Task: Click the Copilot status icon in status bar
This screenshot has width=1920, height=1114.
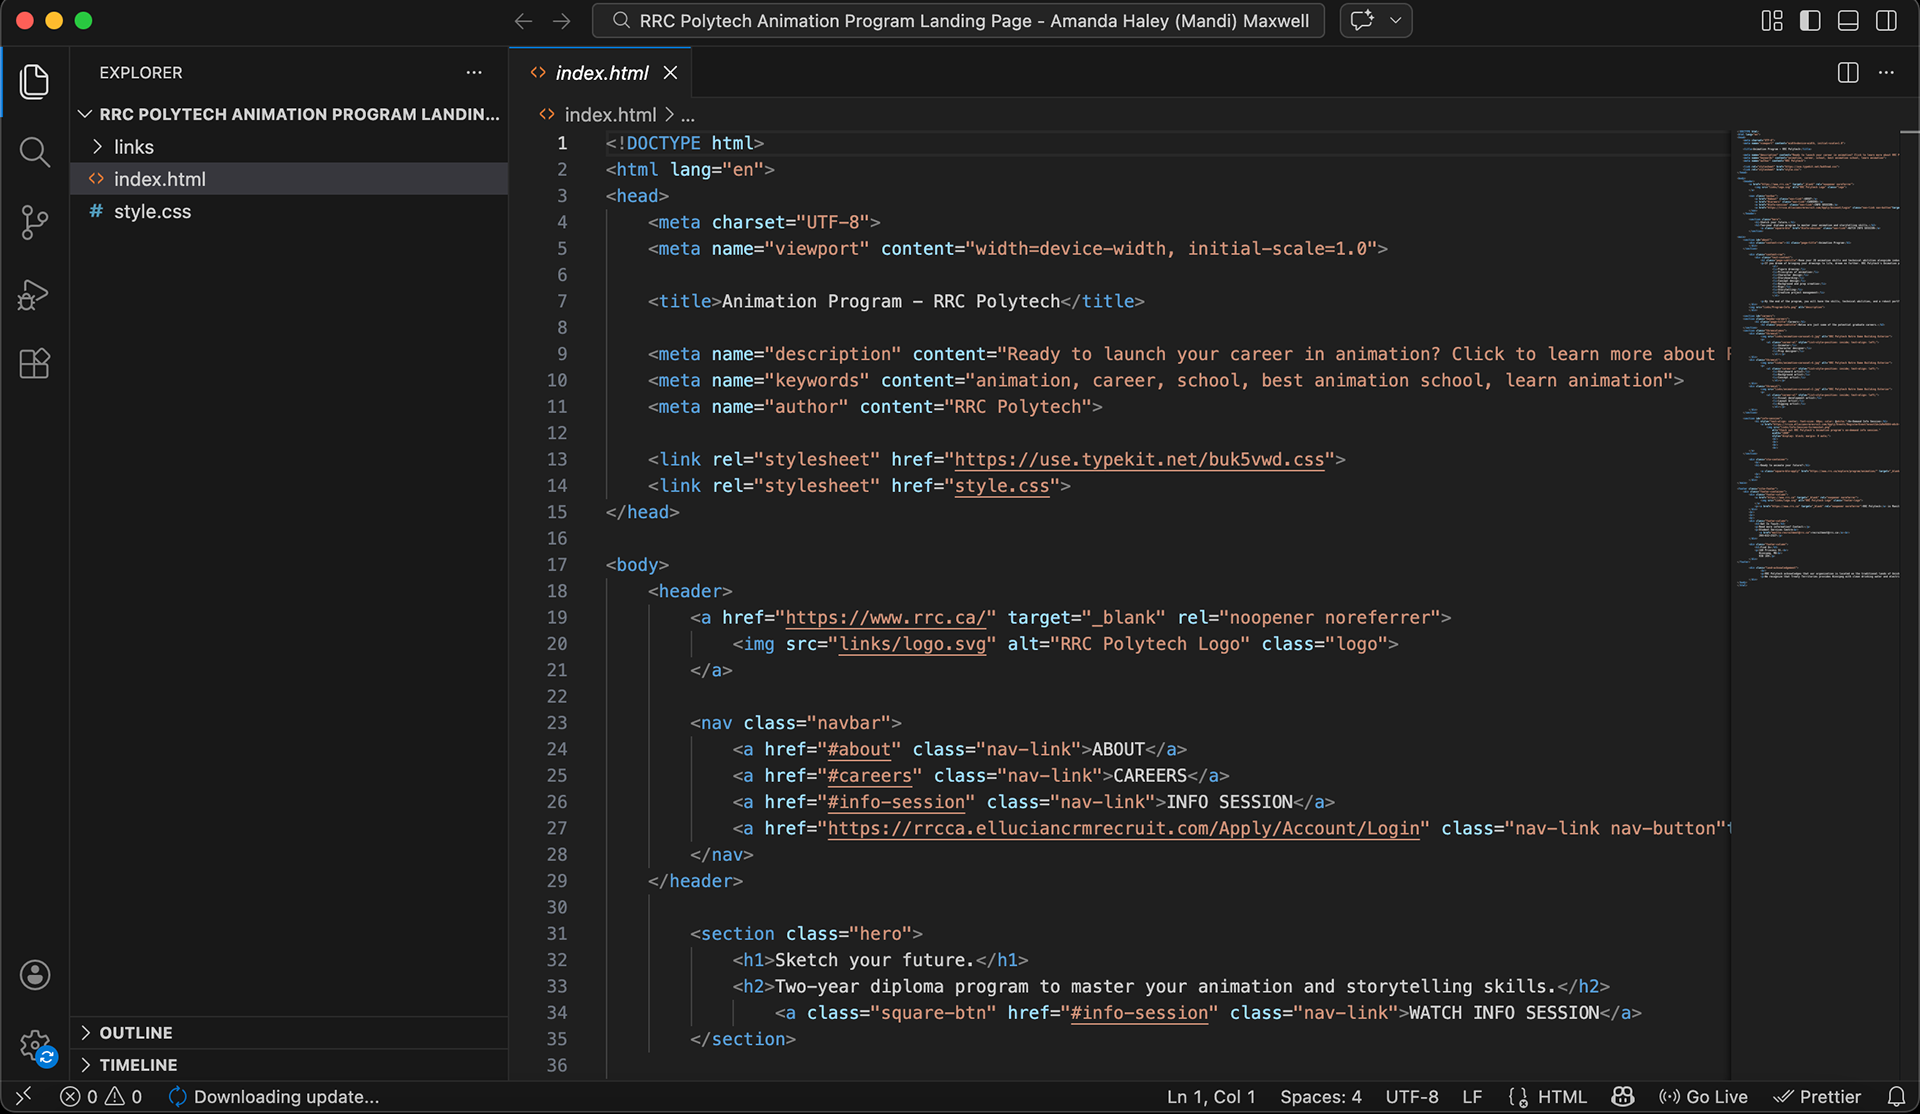Action: click(x=1623, y=1097)
